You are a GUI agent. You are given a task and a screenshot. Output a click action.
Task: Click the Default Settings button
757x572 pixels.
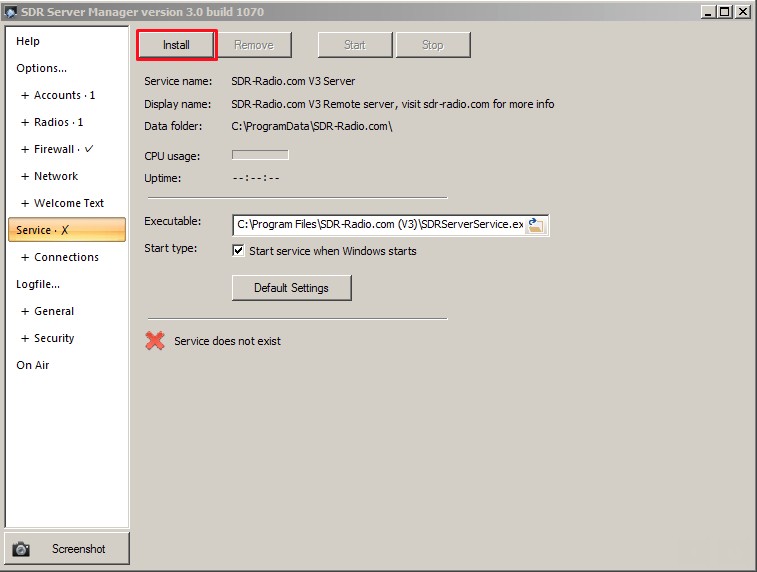tap(292, 288)
